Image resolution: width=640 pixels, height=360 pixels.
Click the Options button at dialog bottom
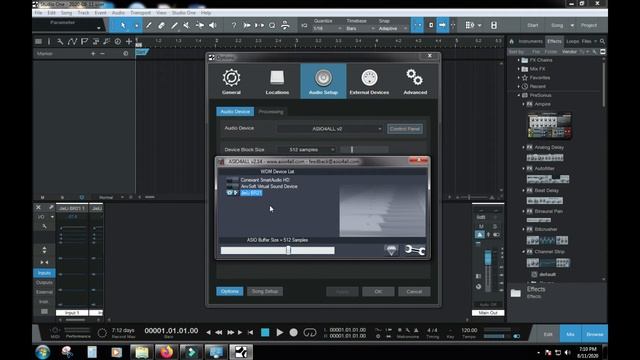coord(230,291)
